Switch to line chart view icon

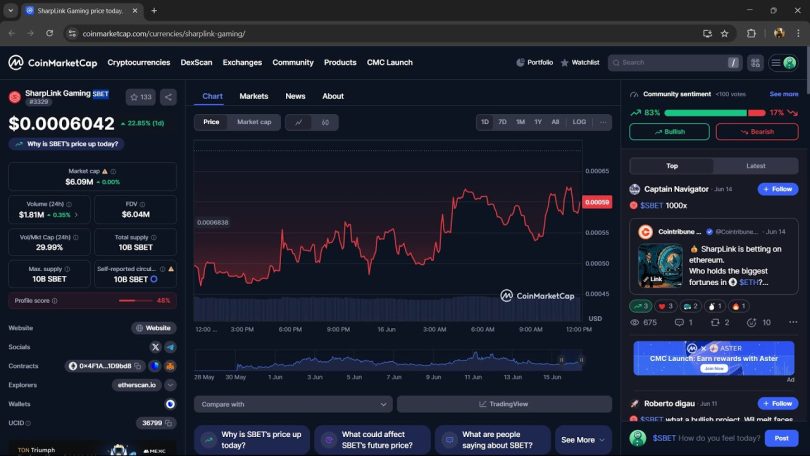(x=299, y=122)
